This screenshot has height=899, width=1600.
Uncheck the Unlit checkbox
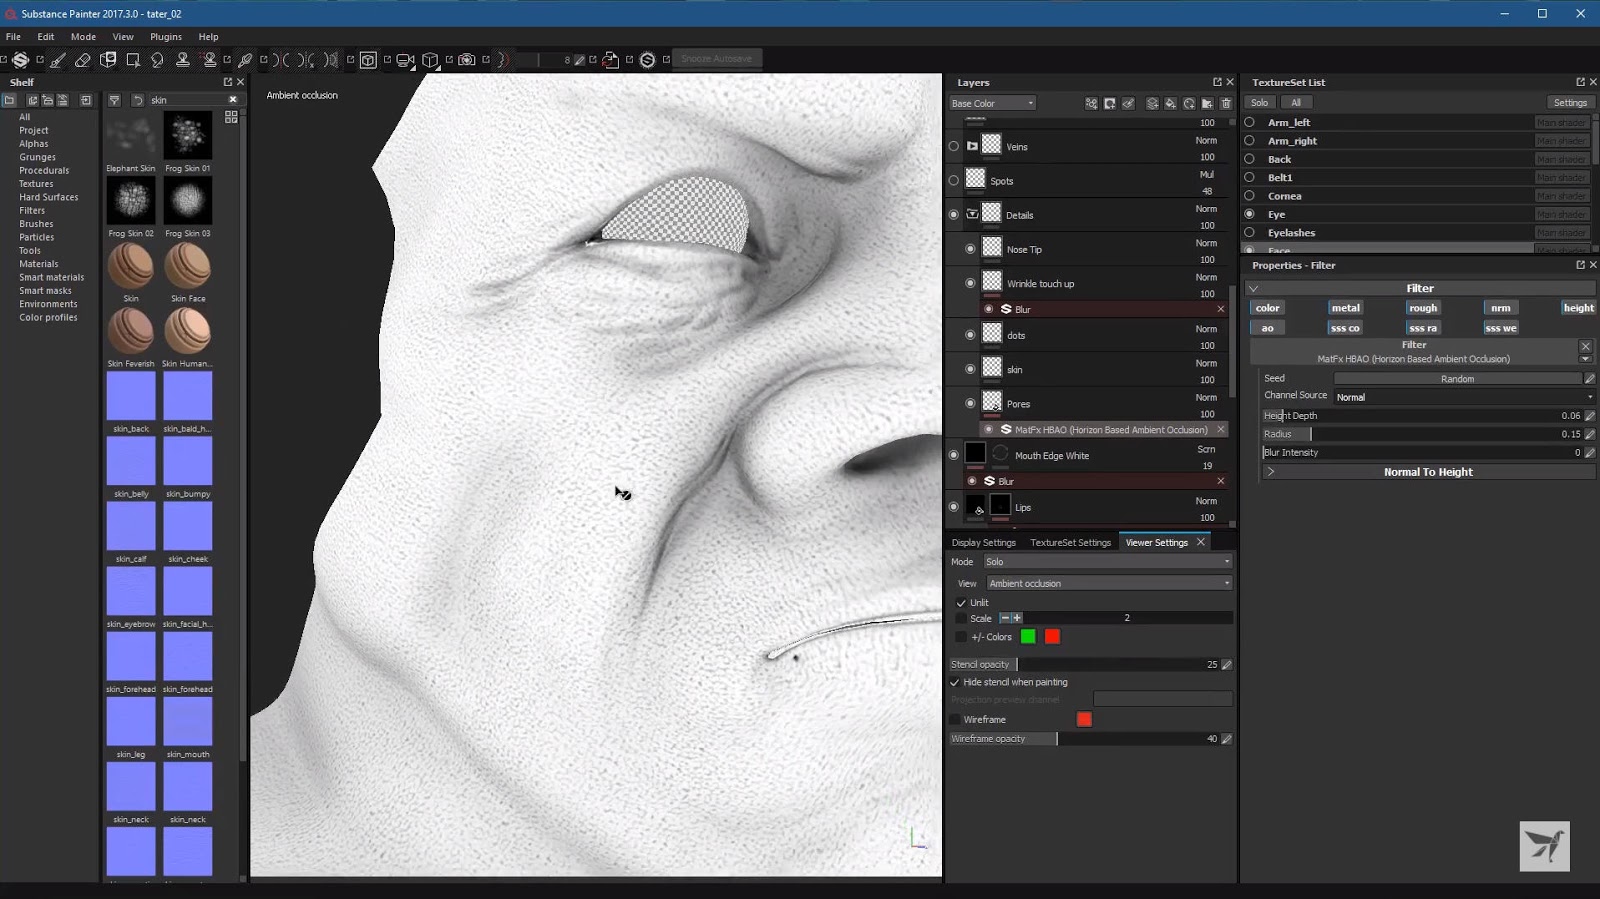[961, 603]
